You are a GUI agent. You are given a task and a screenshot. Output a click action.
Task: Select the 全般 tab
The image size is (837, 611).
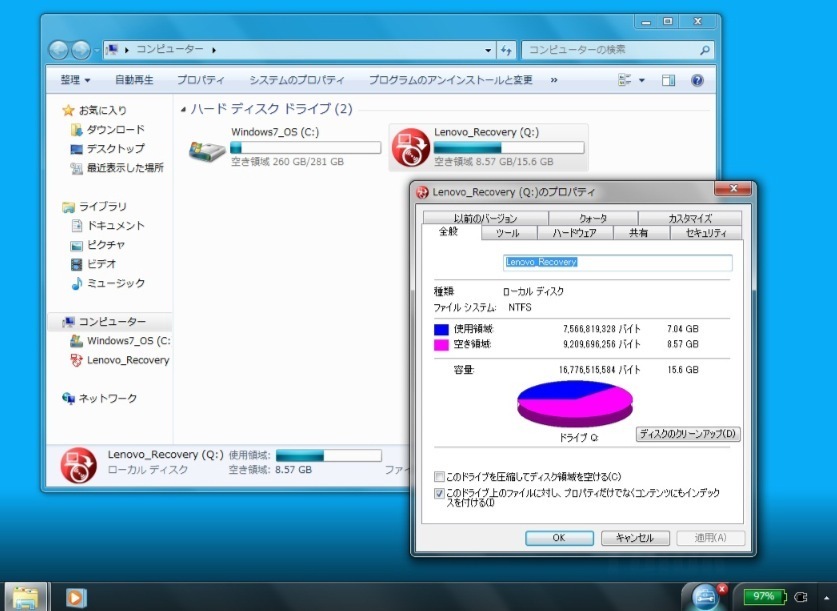[448, 232]
